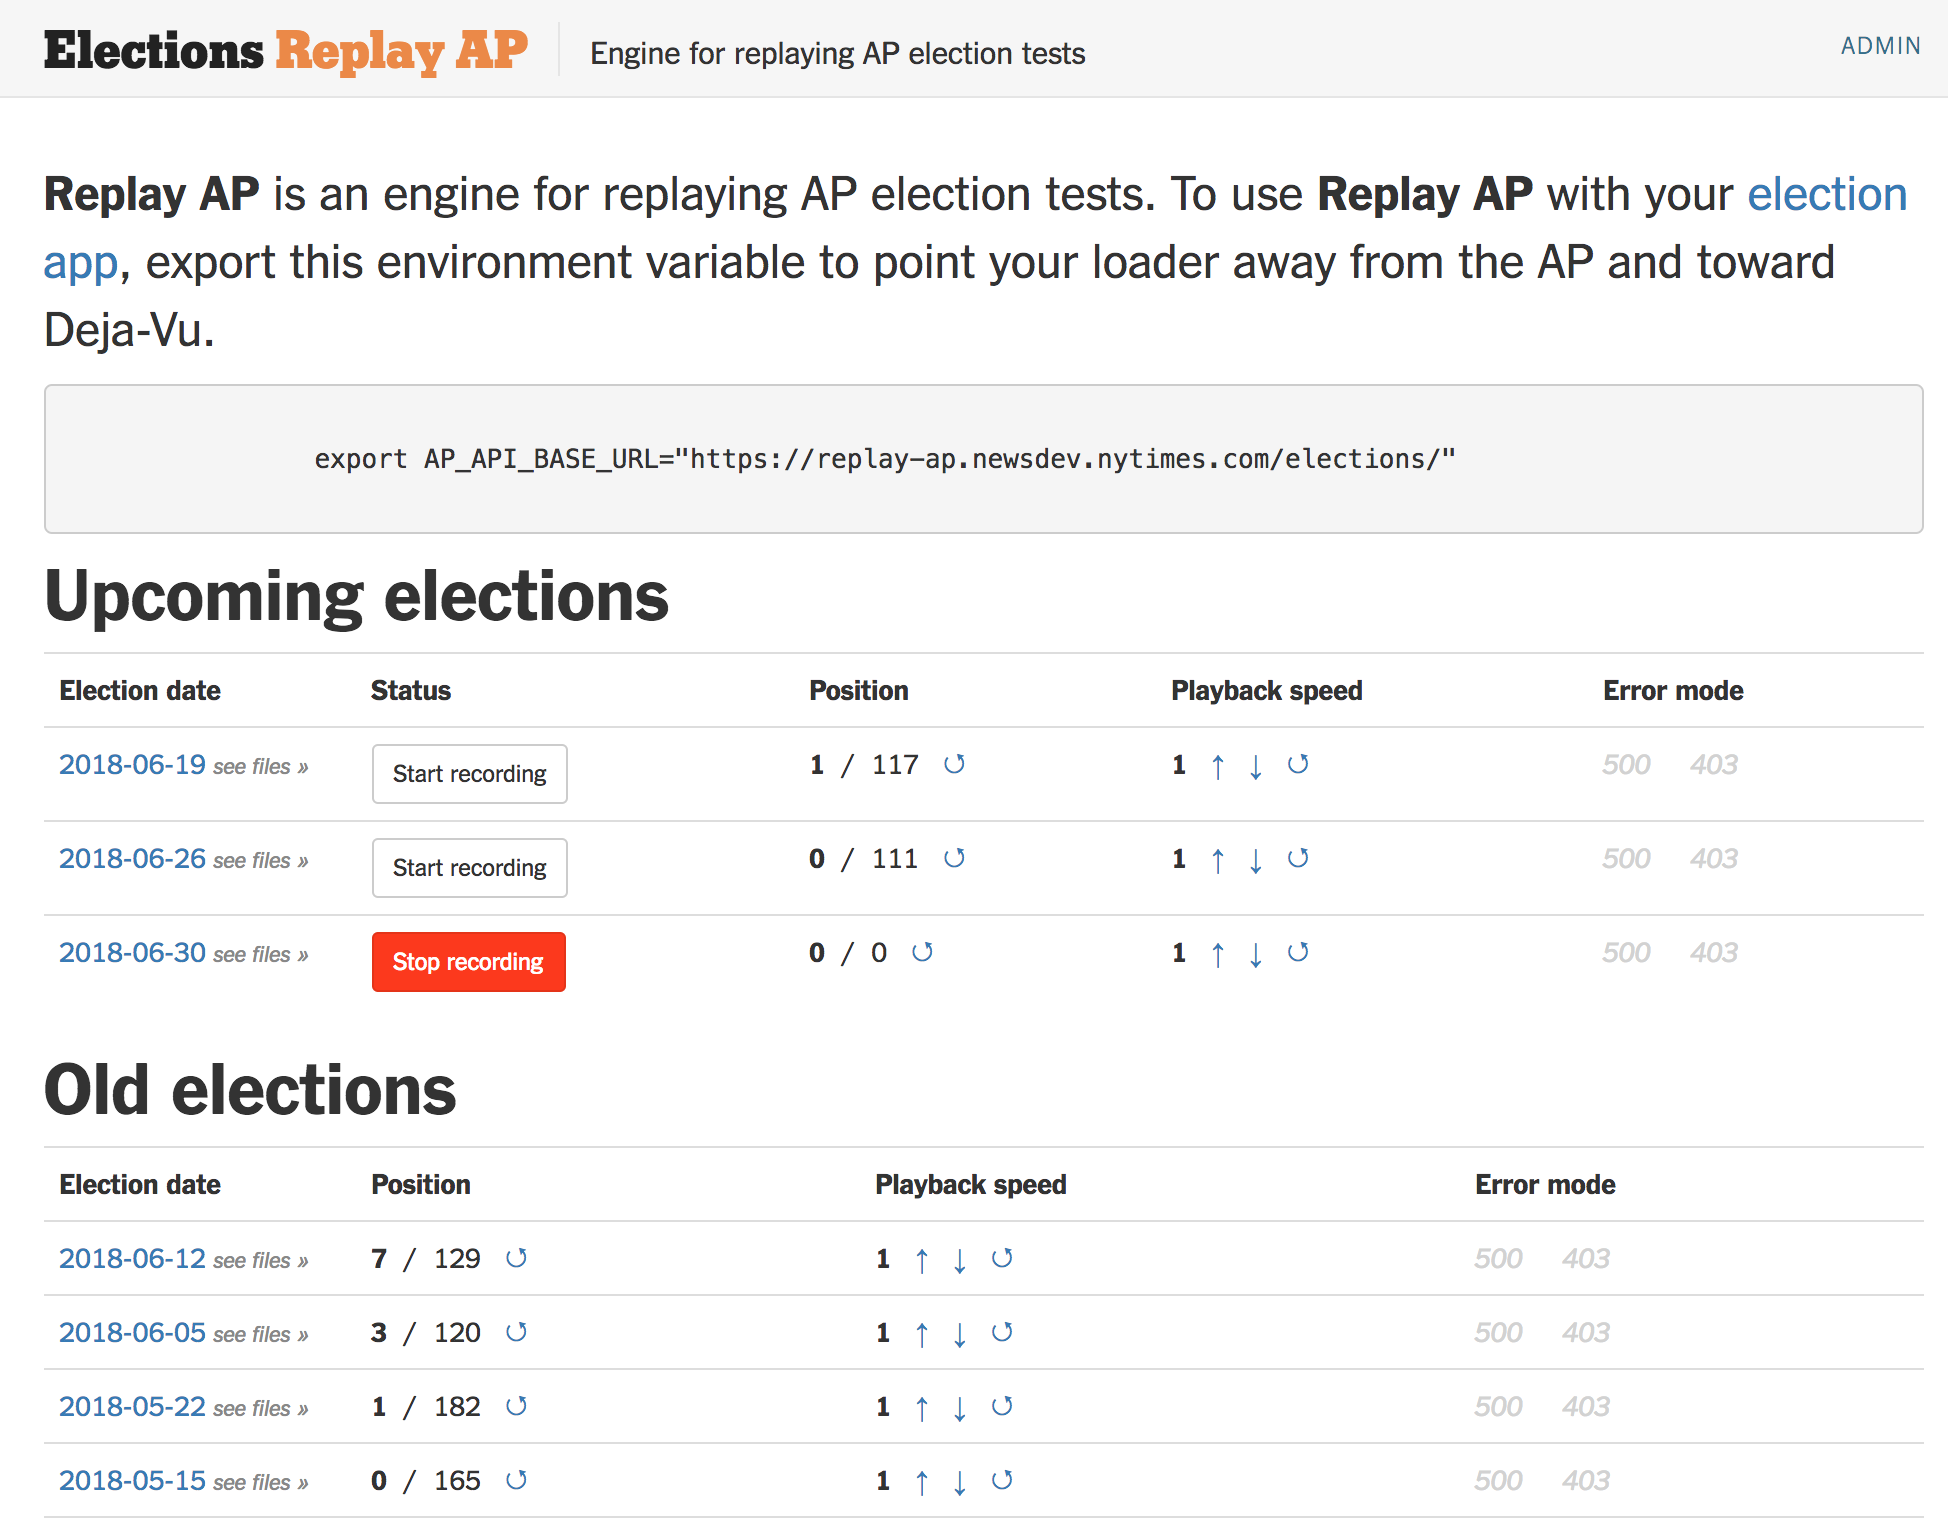This screenshot has height=1528, width=1948.
Task: Expand files list for 2018-06-19
Action: pos(260,766)
